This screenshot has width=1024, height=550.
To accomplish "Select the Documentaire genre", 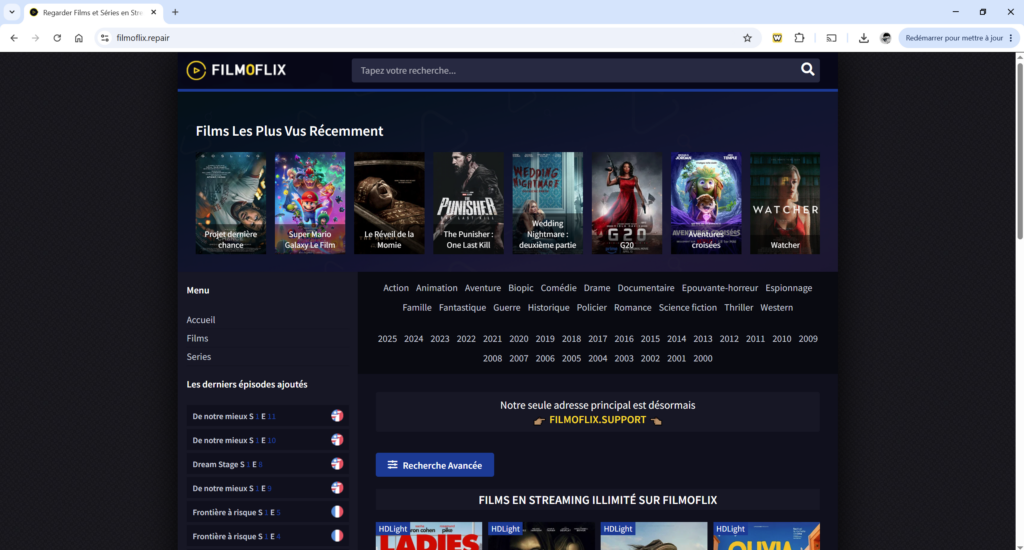I will pos(646,288).
